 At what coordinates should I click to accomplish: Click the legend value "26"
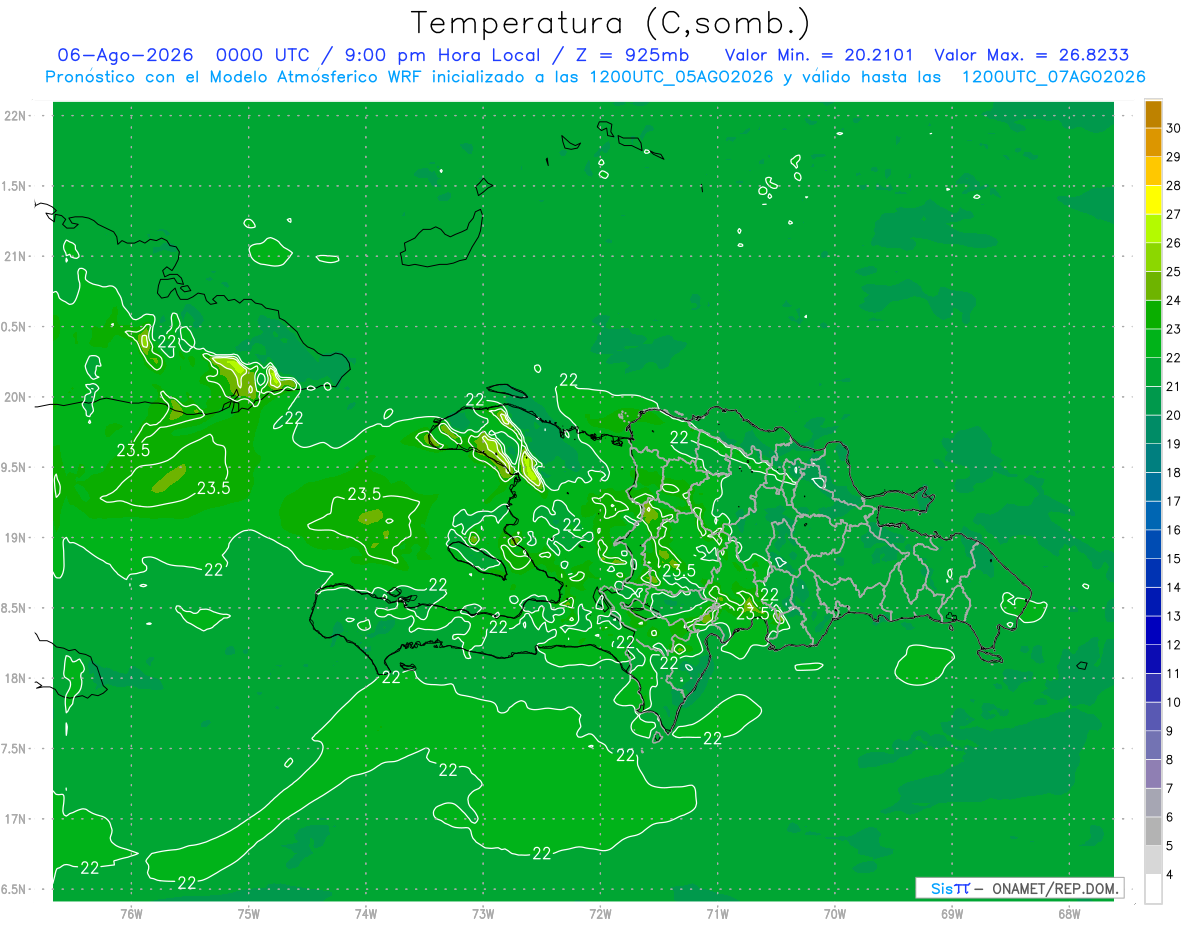point(1175,243)
